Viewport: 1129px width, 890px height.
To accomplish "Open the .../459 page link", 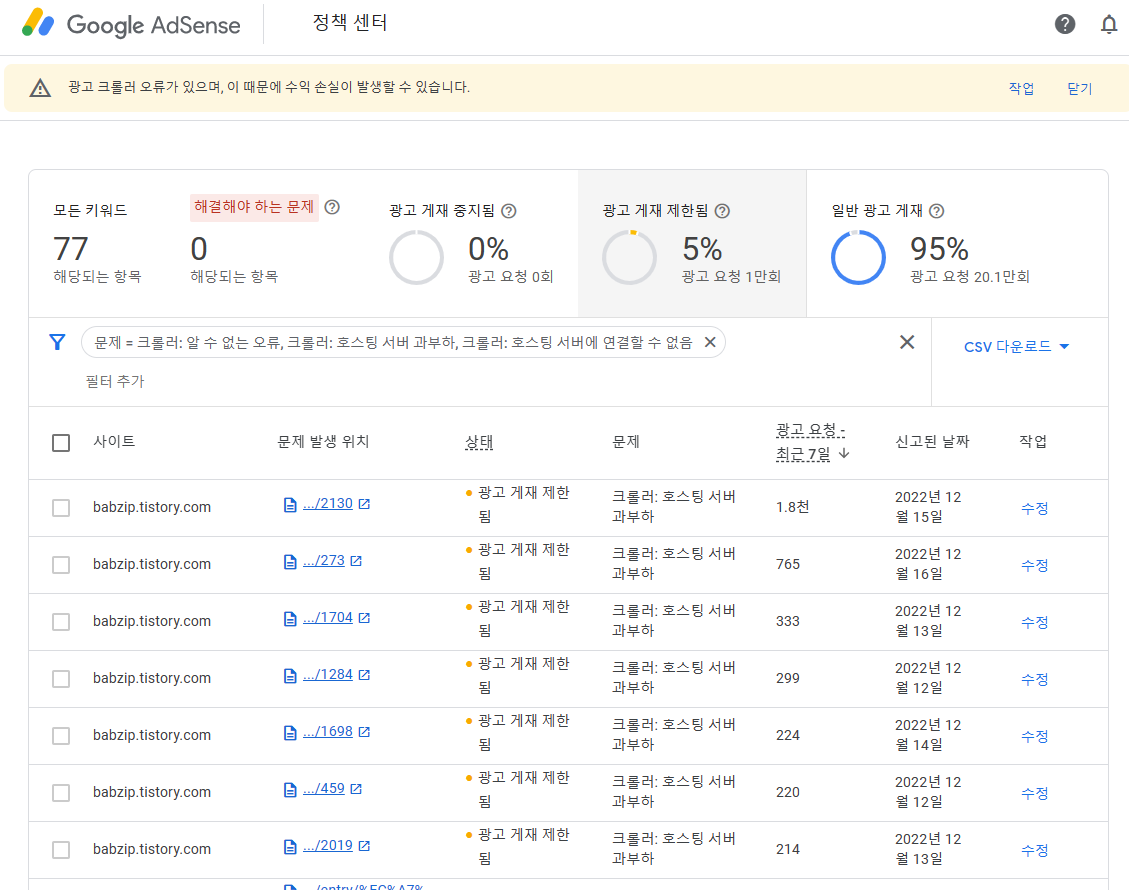I will coord(323,788).
